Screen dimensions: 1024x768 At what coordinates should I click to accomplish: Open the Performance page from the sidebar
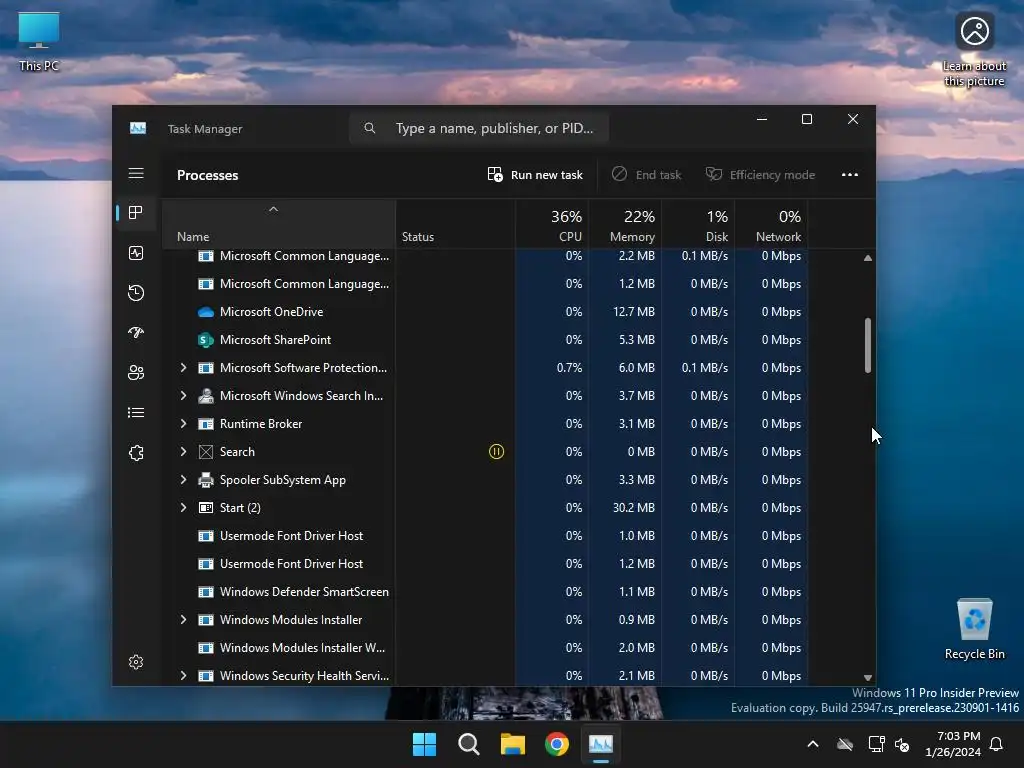tap(136, 253)
